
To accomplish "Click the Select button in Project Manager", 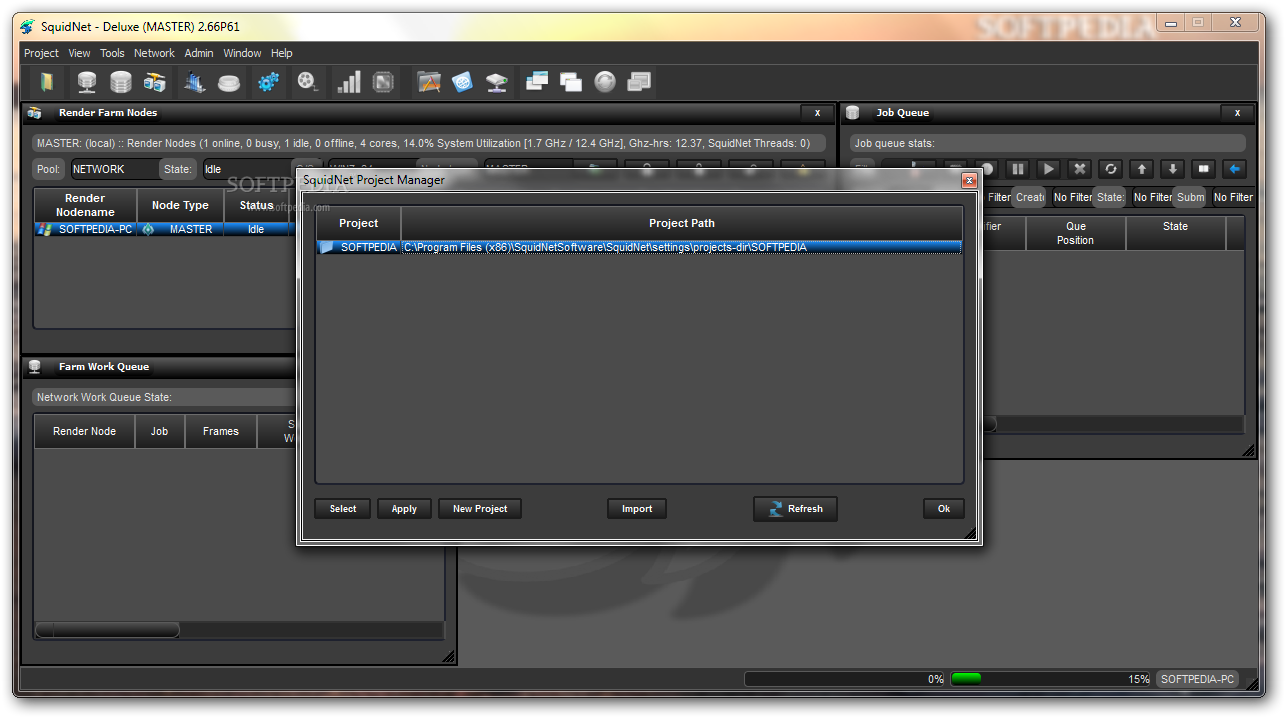I will click(343, 509).
